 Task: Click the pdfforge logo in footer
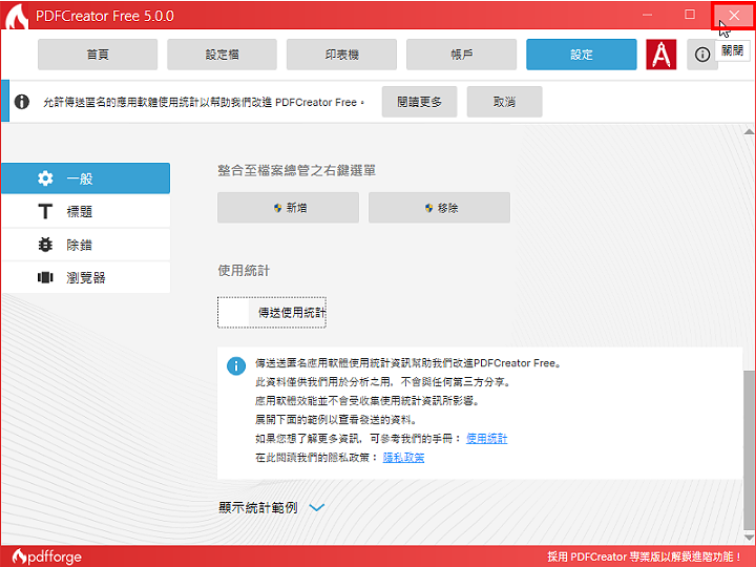(47, 557)
